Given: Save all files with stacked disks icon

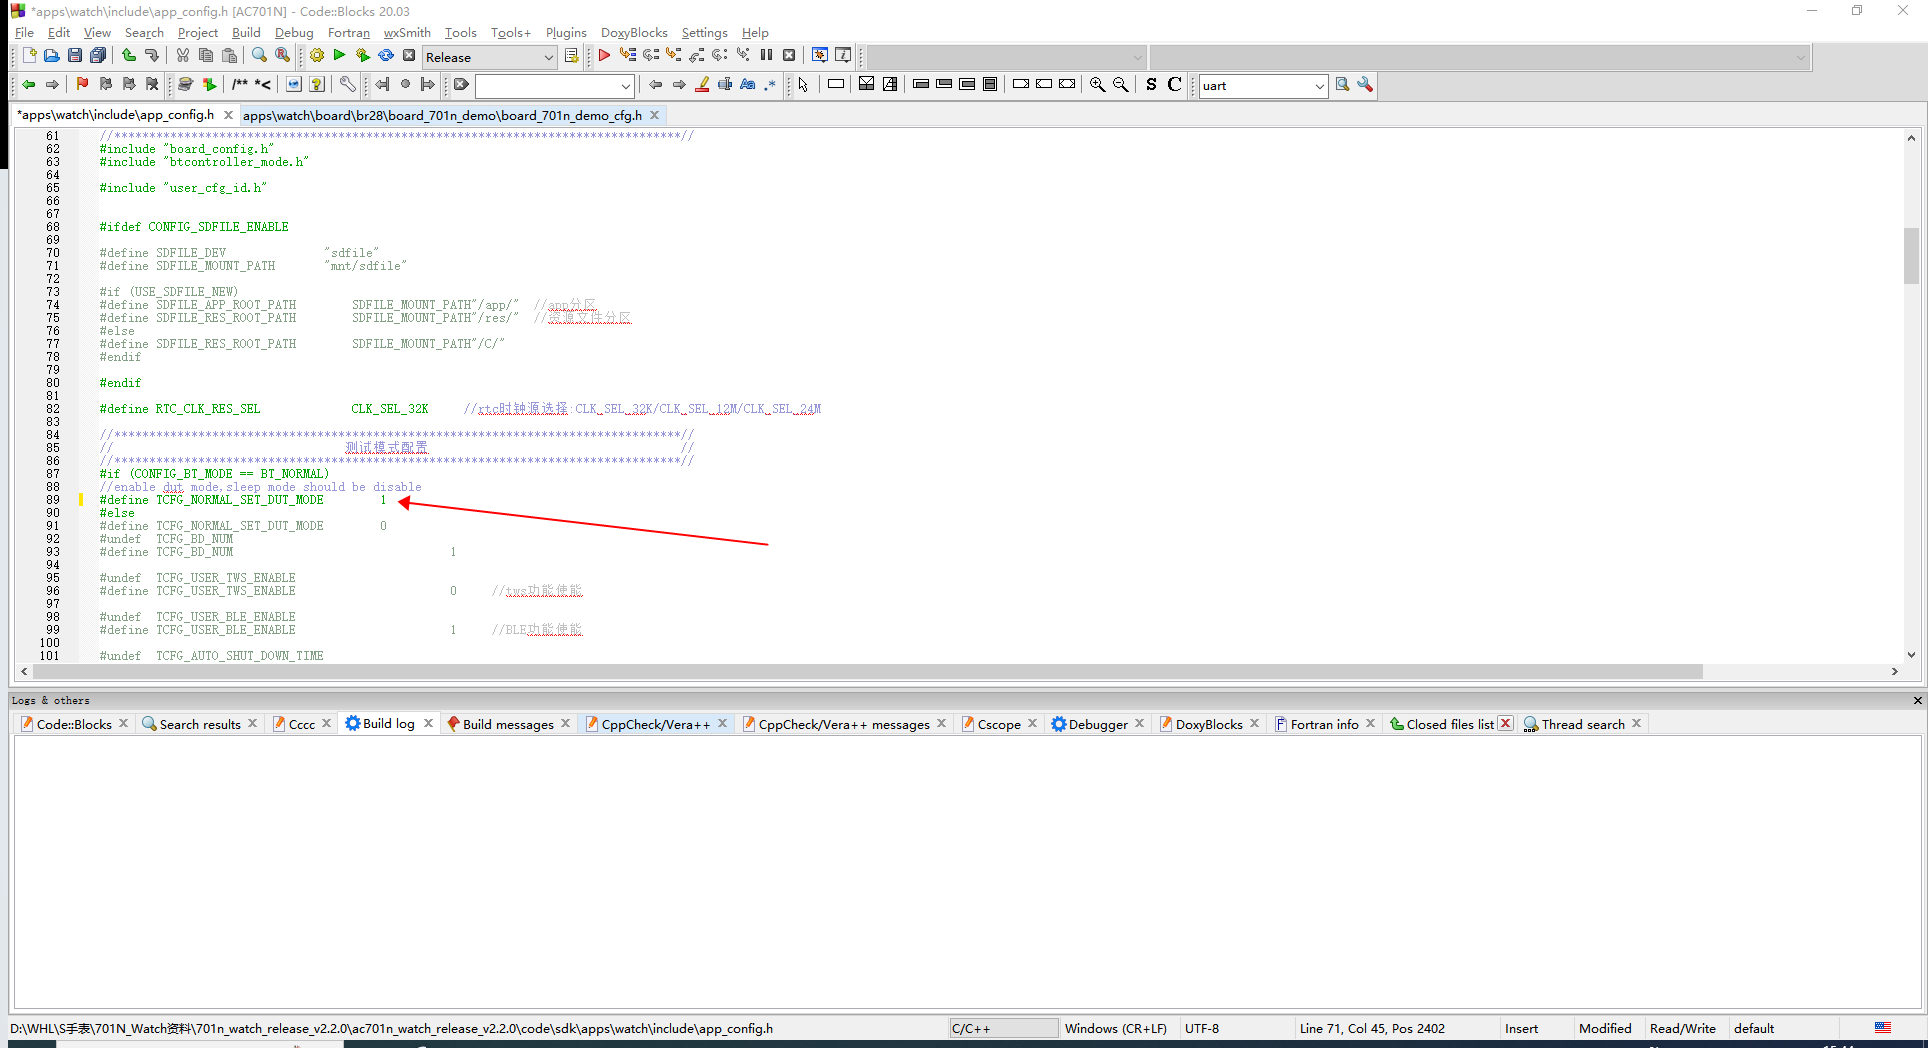Looking at the screenshot, I should click(97, 56).
